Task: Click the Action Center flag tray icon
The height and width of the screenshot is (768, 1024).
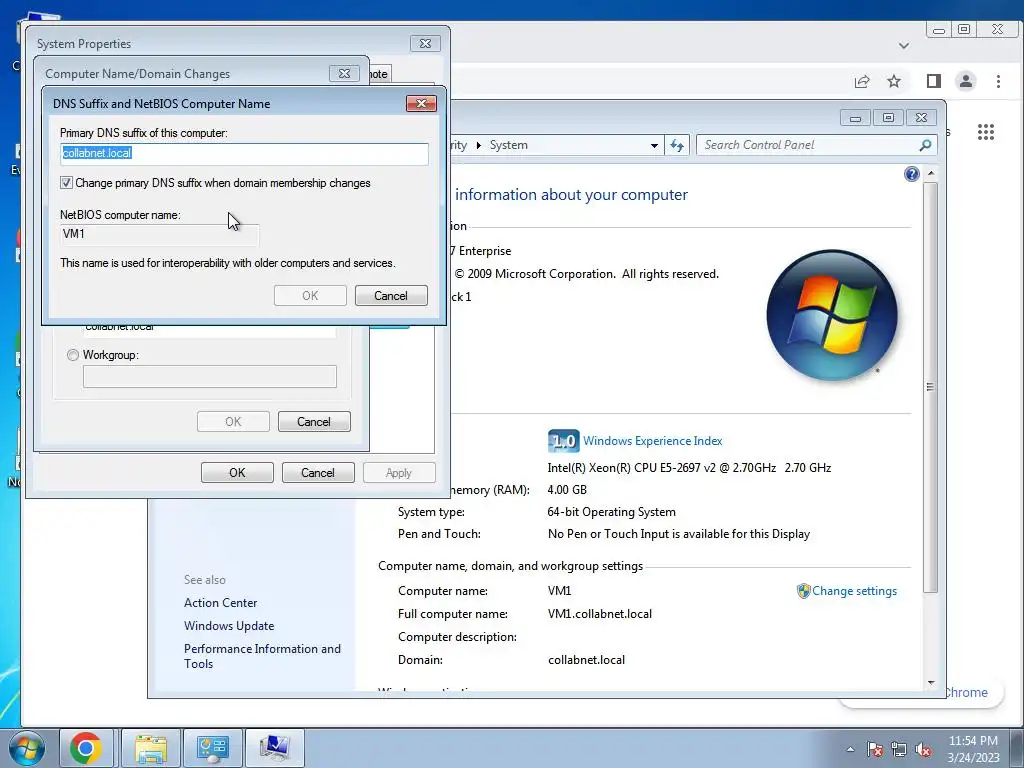Action: coord(874,749)
